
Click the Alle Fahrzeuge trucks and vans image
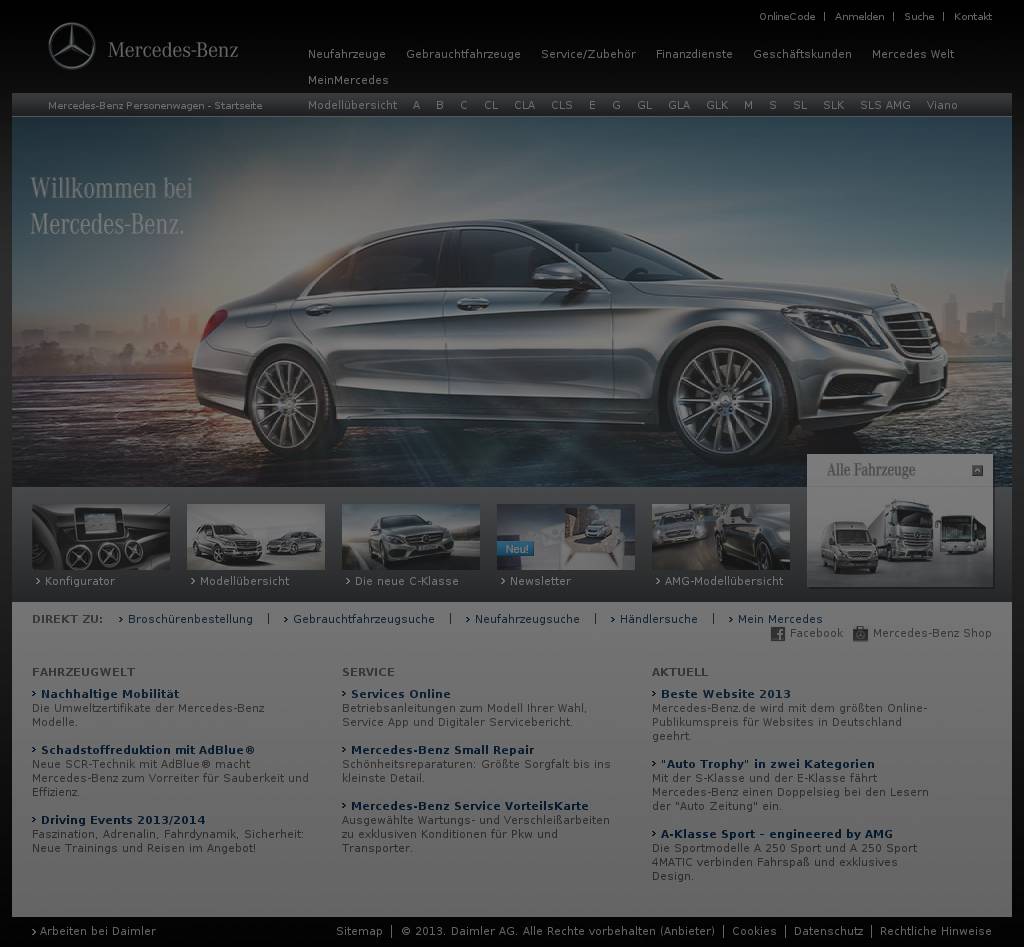click(900, 537)
